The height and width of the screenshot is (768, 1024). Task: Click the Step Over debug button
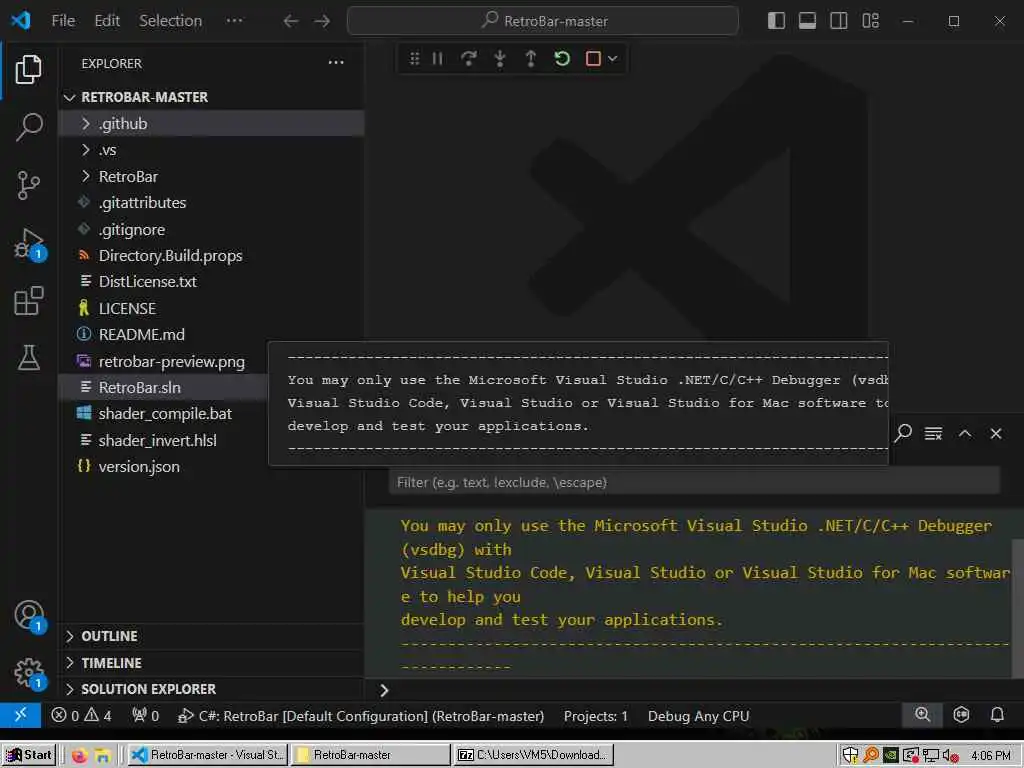pyautogui.click(x=468, y=59)
